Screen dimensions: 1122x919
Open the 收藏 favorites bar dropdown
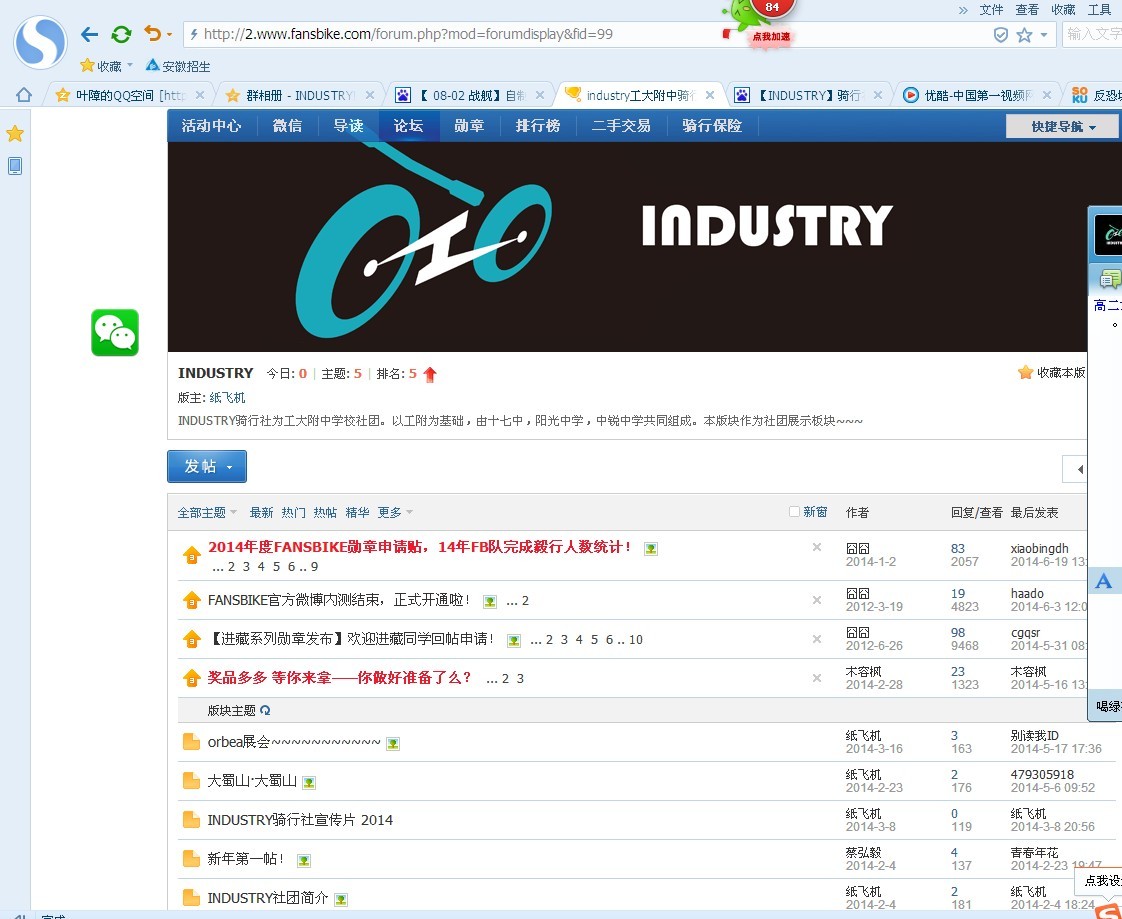click(129, 66)
